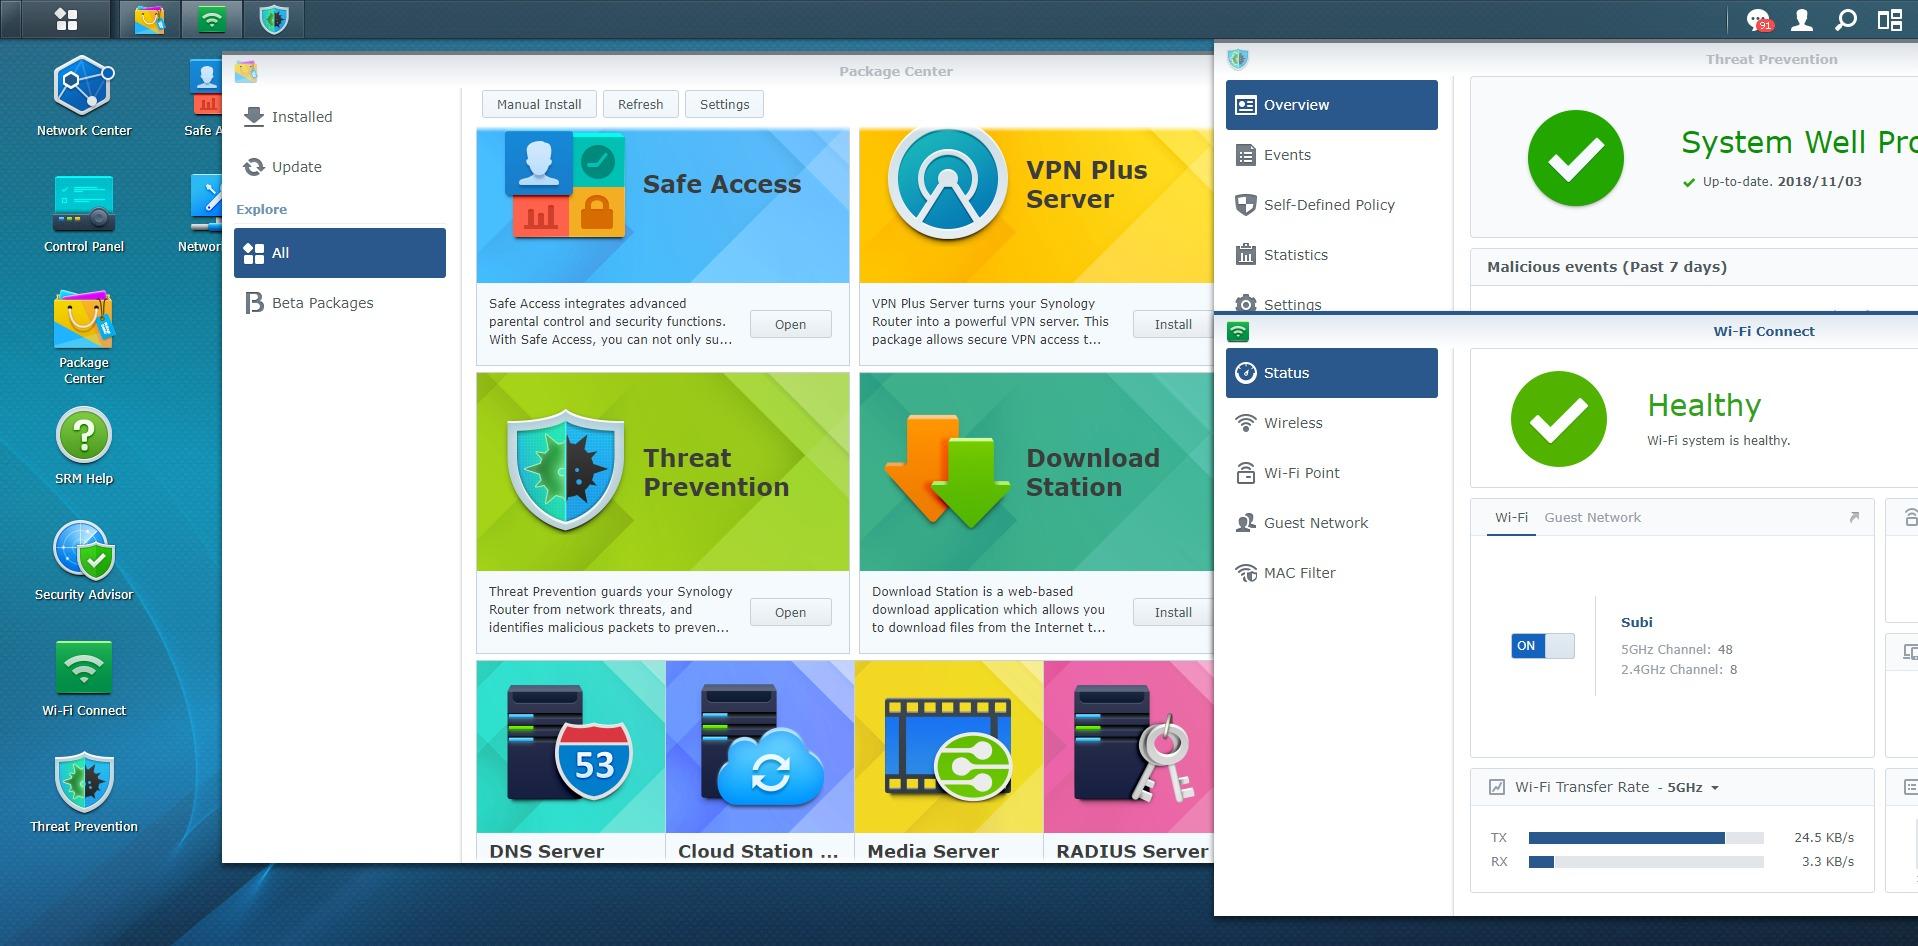This screenshot has height=946, width=1918.
Task: Click Refresh in Package Center
Action: [640, 104]
